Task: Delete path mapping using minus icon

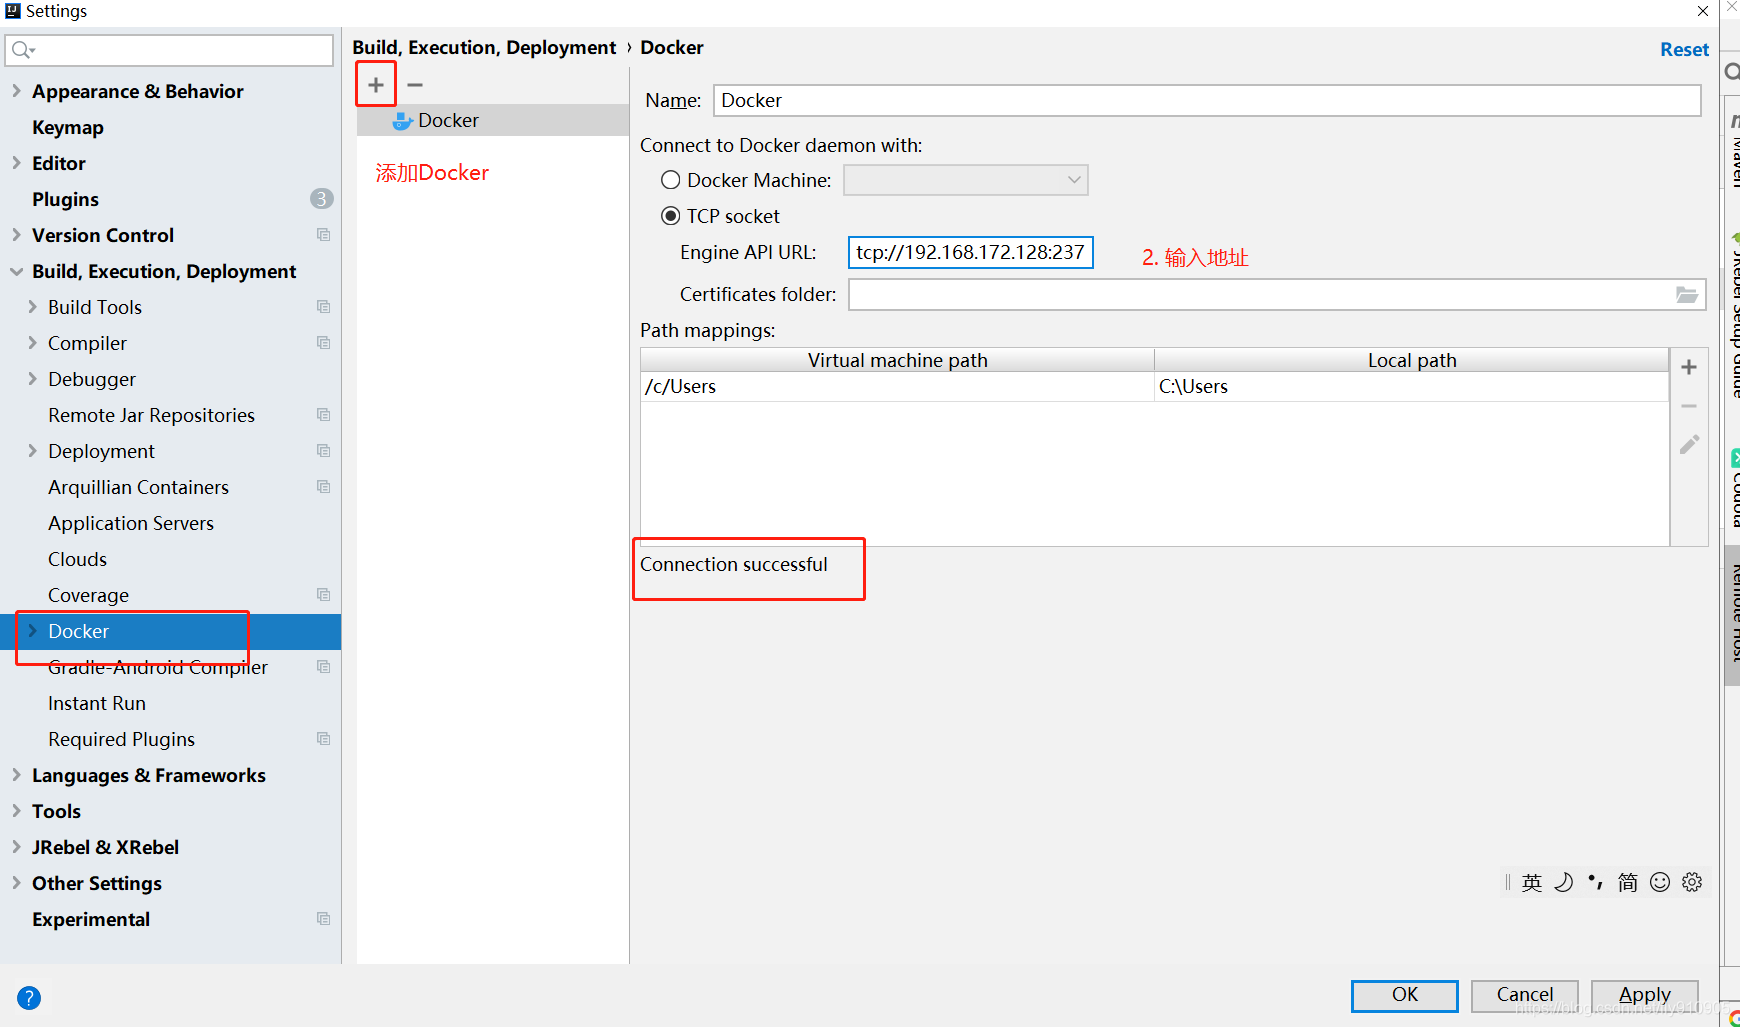Action: (1689, 405)
